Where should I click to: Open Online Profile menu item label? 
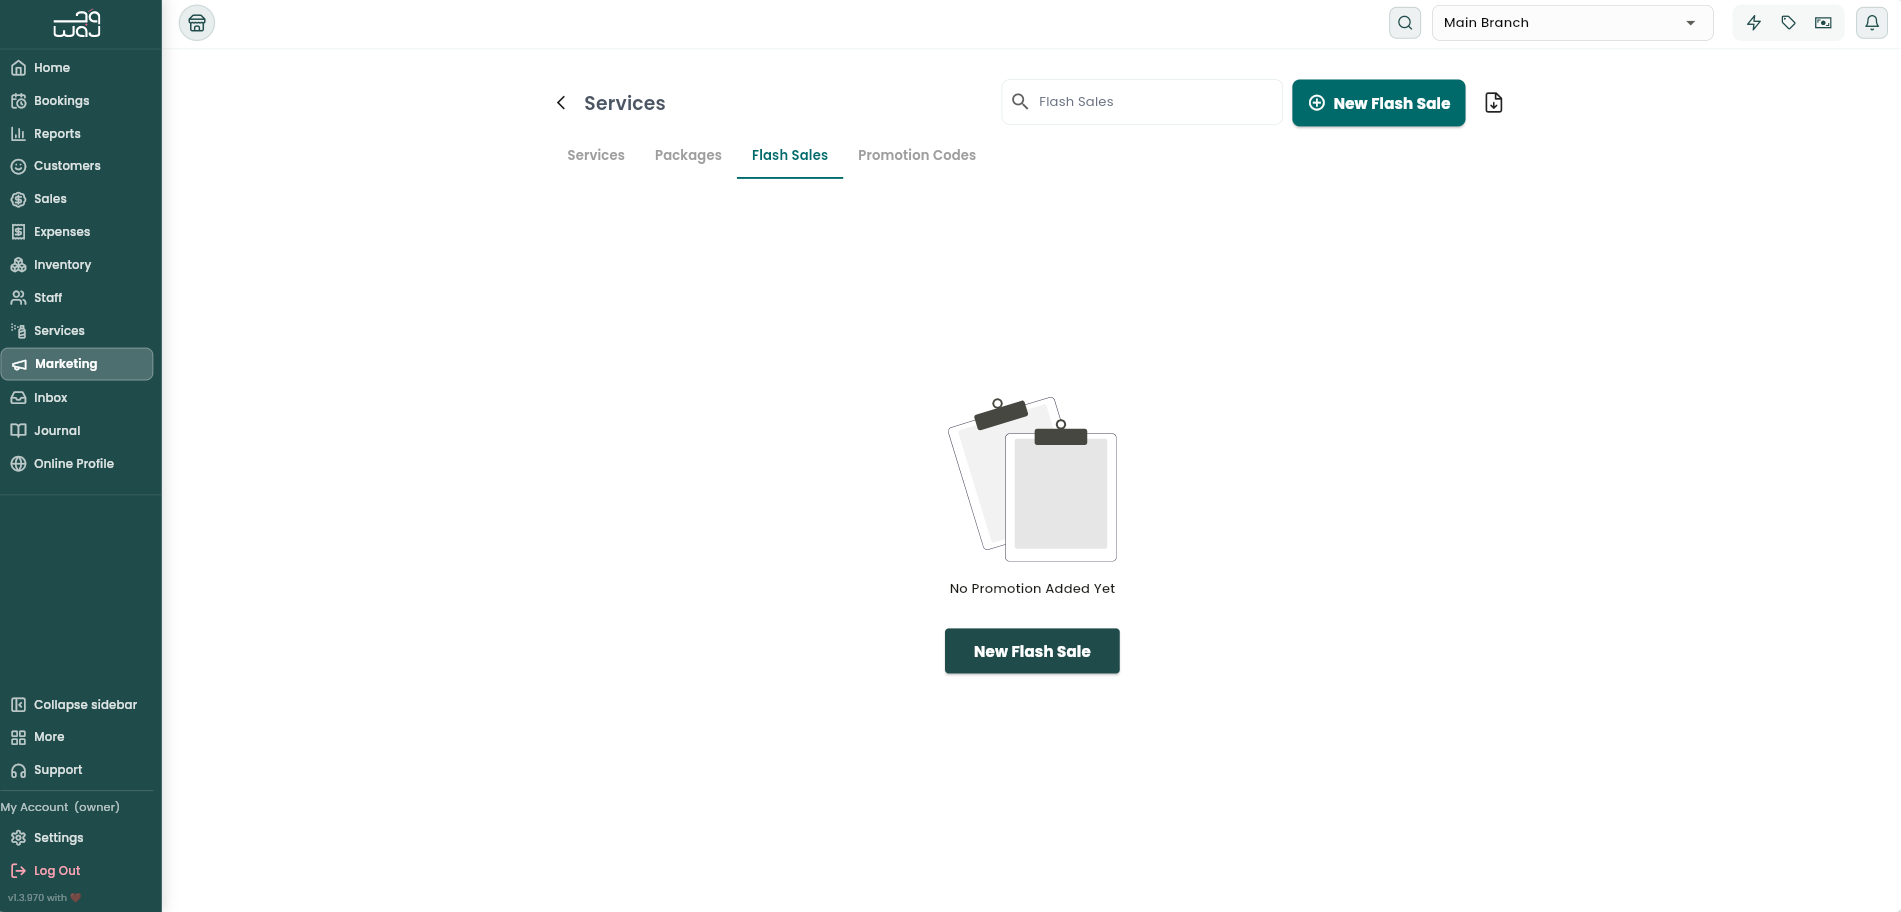pyautogui.click(x=74, y=464)
